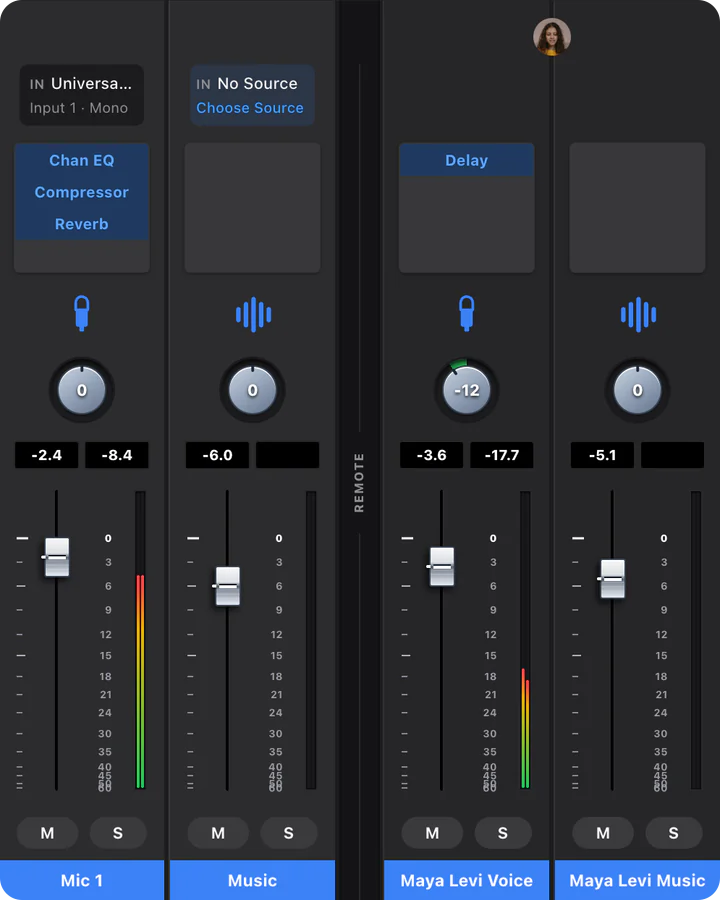Open the Chan EQ plug-in on Mic 1
This screenshot has width=720, height=900.
click(x=82, y=160)
